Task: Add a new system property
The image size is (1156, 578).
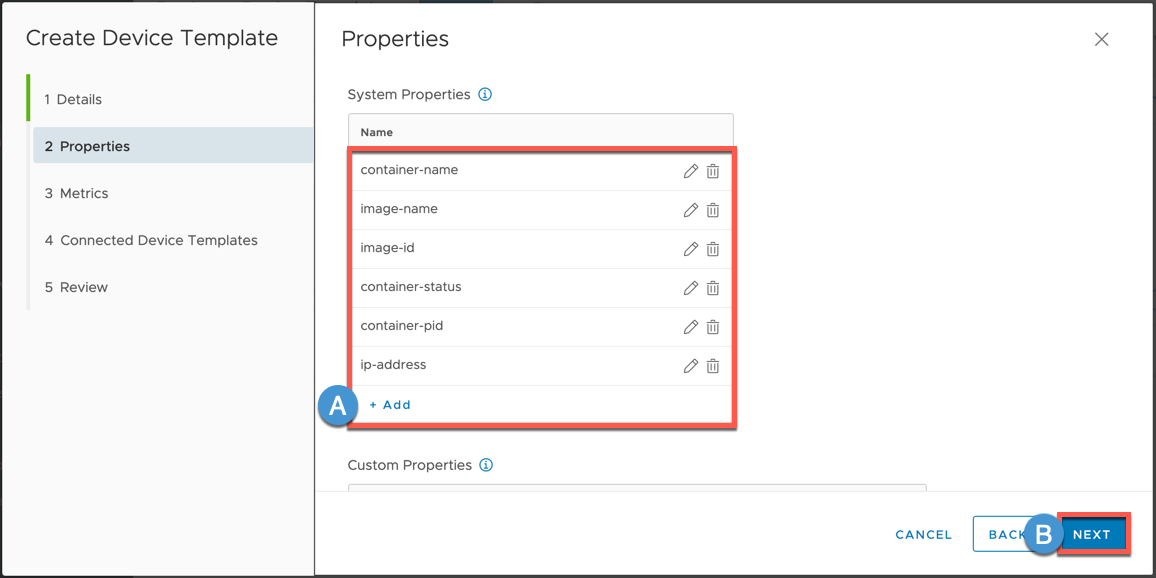Action: coord(390,405)
